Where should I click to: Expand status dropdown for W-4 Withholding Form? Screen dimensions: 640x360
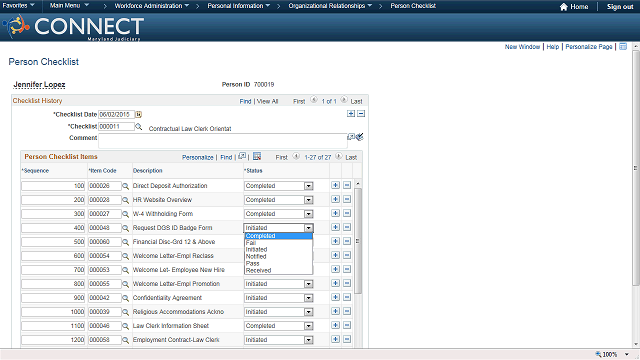tap(309, 214)
